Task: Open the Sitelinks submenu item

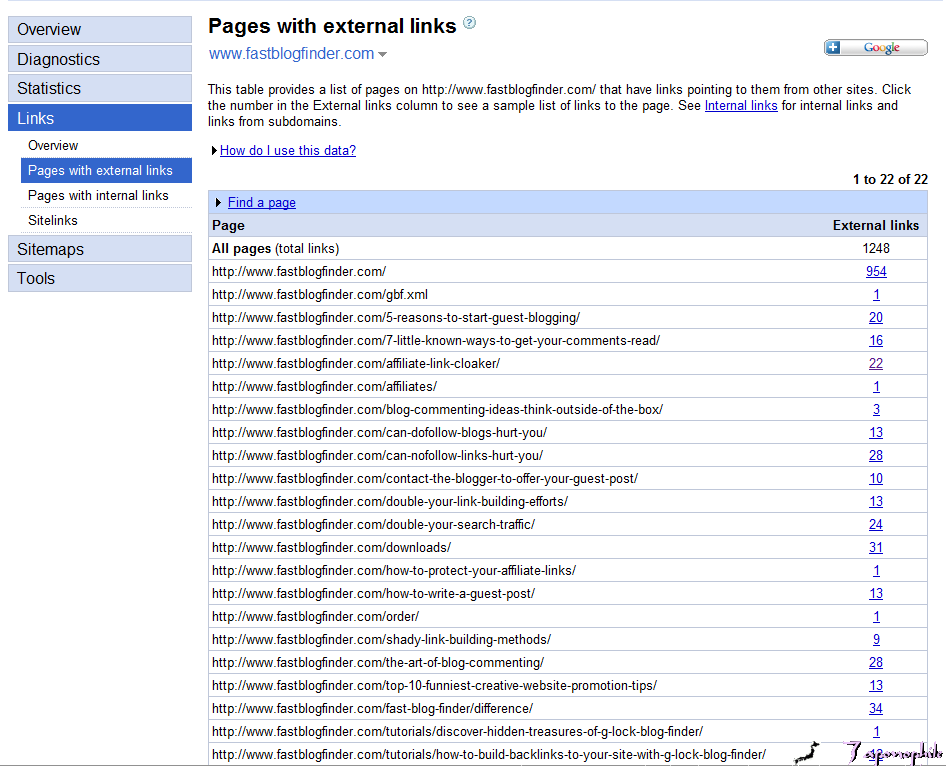Action: click(x=52, y=220)
